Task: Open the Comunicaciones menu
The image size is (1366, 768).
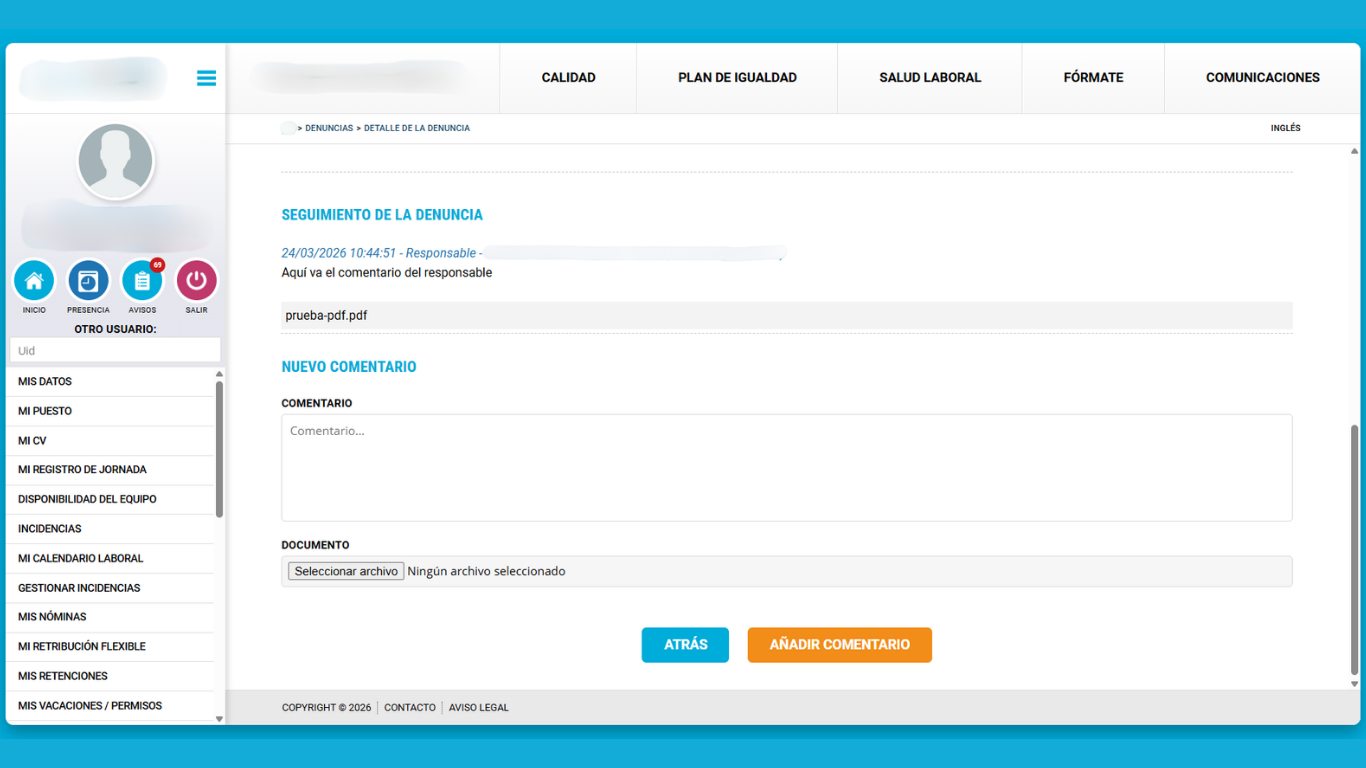Action: coord(1262,78)
